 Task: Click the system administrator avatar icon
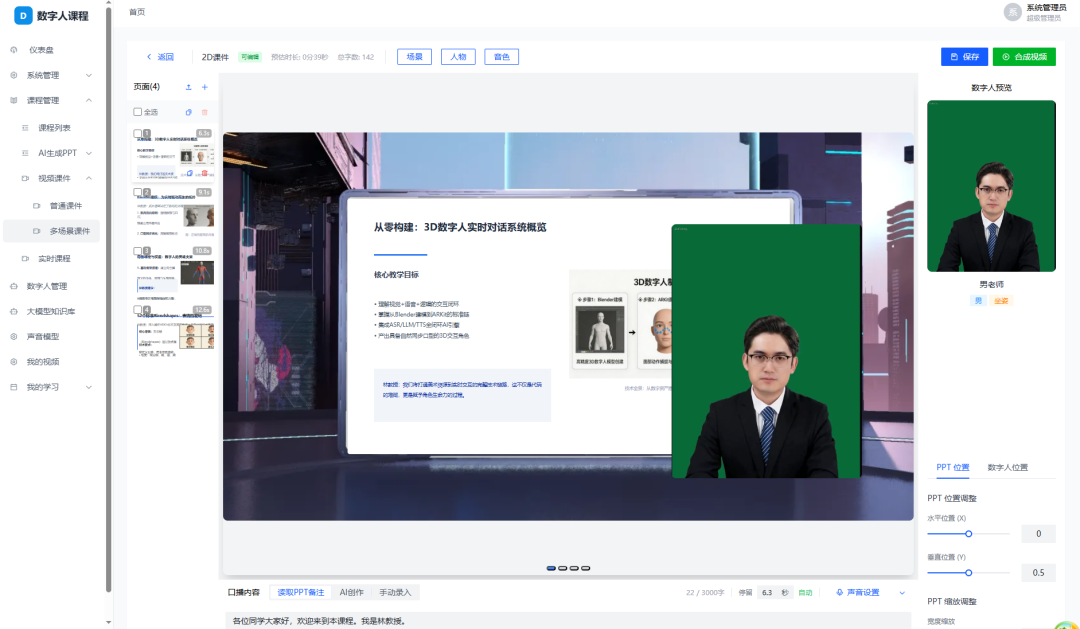[1012, 12]
